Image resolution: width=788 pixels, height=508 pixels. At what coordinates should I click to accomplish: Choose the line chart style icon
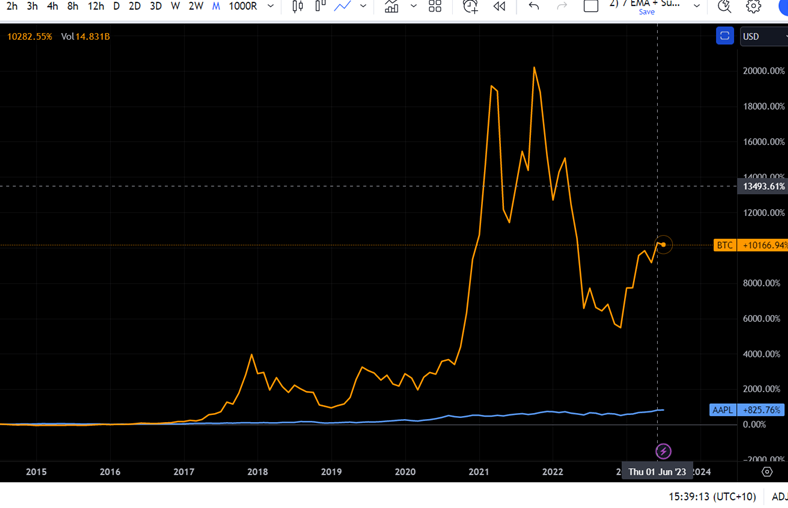[343, 7]
